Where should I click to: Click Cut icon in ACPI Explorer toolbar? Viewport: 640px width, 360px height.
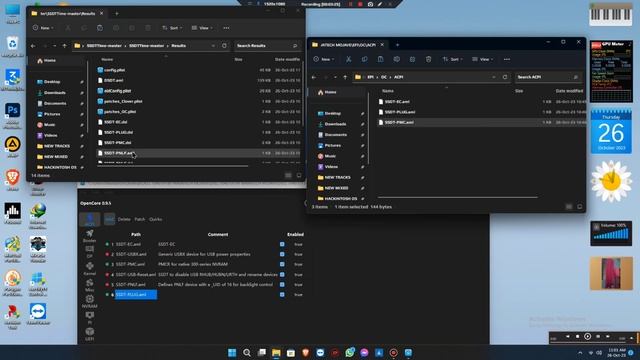point(349,59)
